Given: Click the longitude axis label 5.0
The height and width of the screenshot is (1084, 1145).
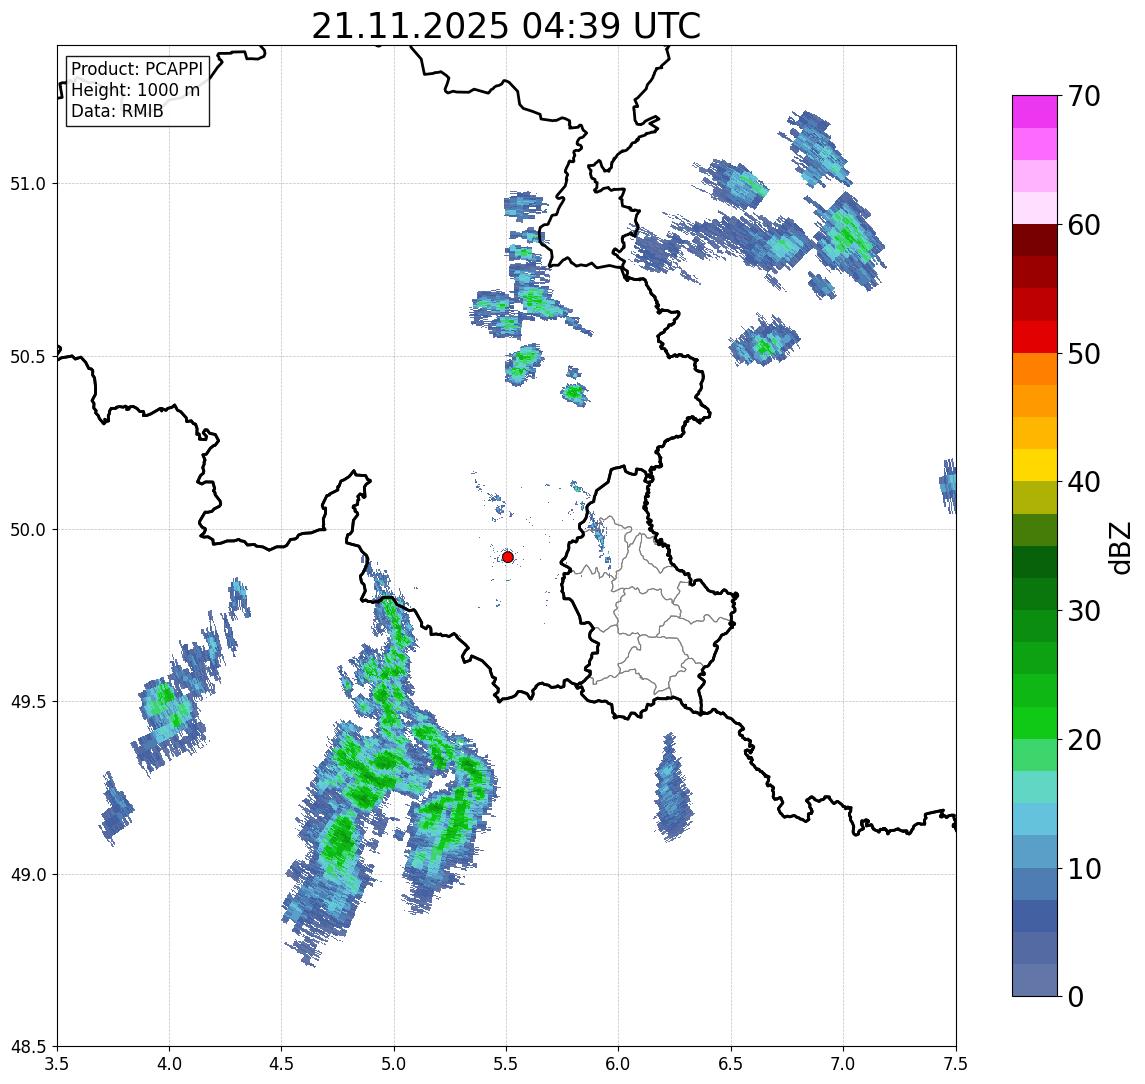Looking at the screenshot, I should [394, 1064].
